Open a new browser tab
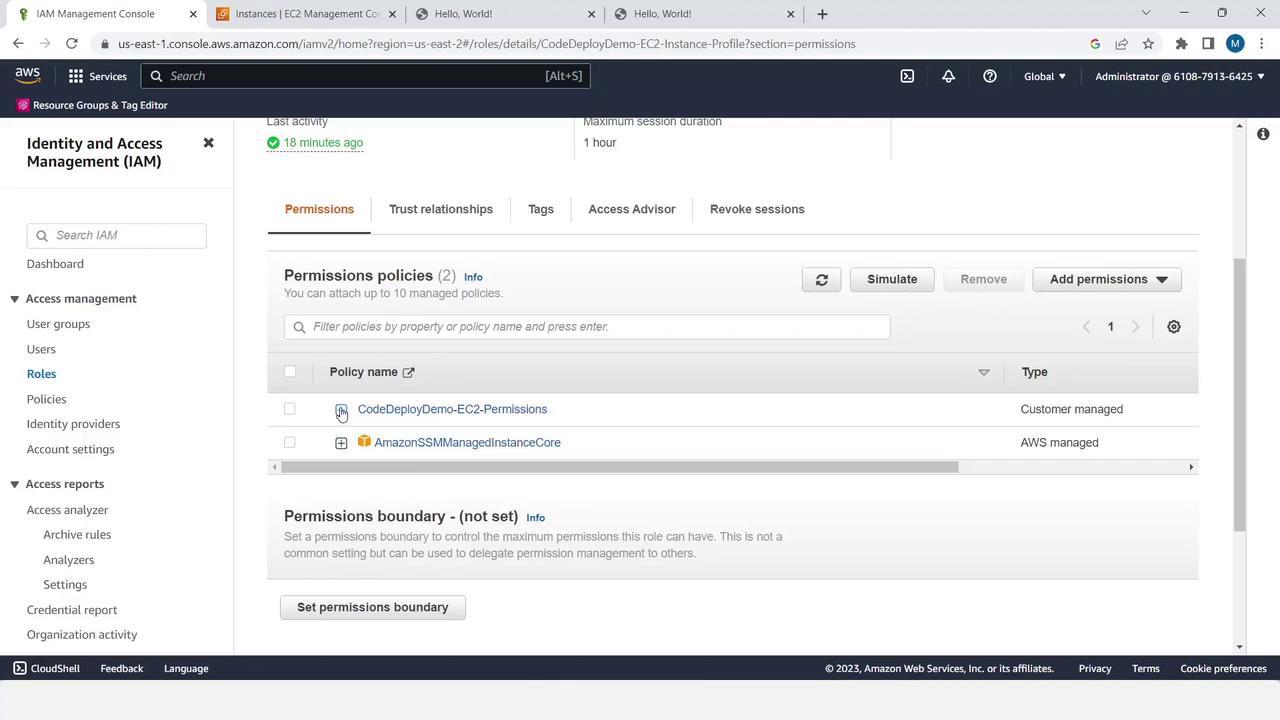Image resolution: width=1280 pixels, height=720 pixels. pyautogui.click(x=822, y=14)
